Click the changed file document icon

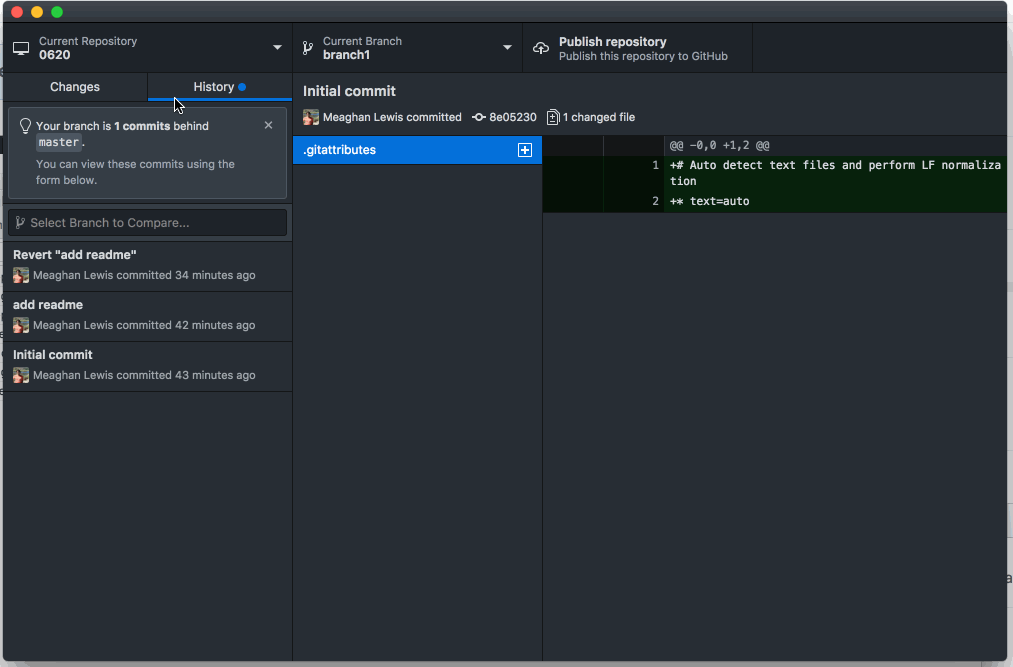[552, 117]
